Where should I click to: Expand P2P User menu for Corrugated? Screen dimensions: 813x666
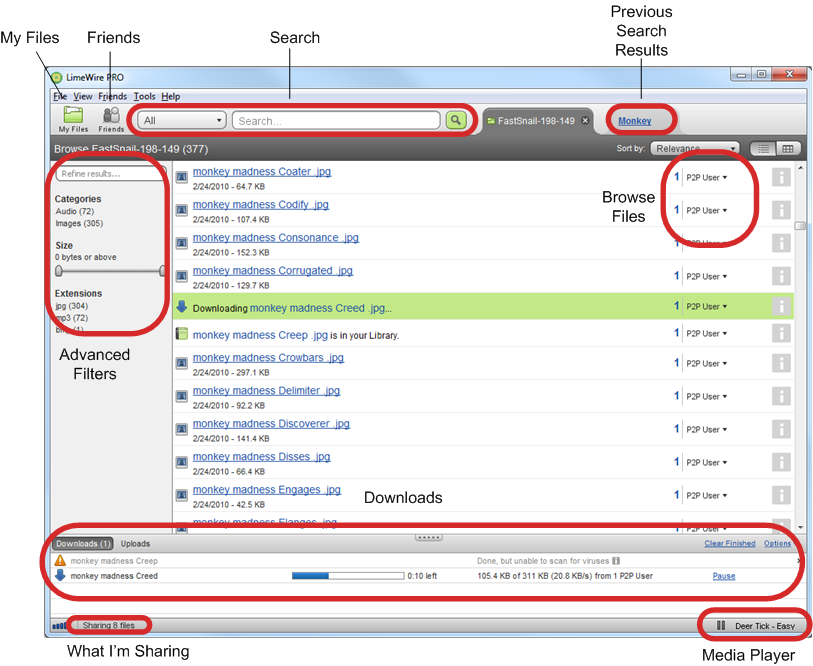[x=707, y=276]
